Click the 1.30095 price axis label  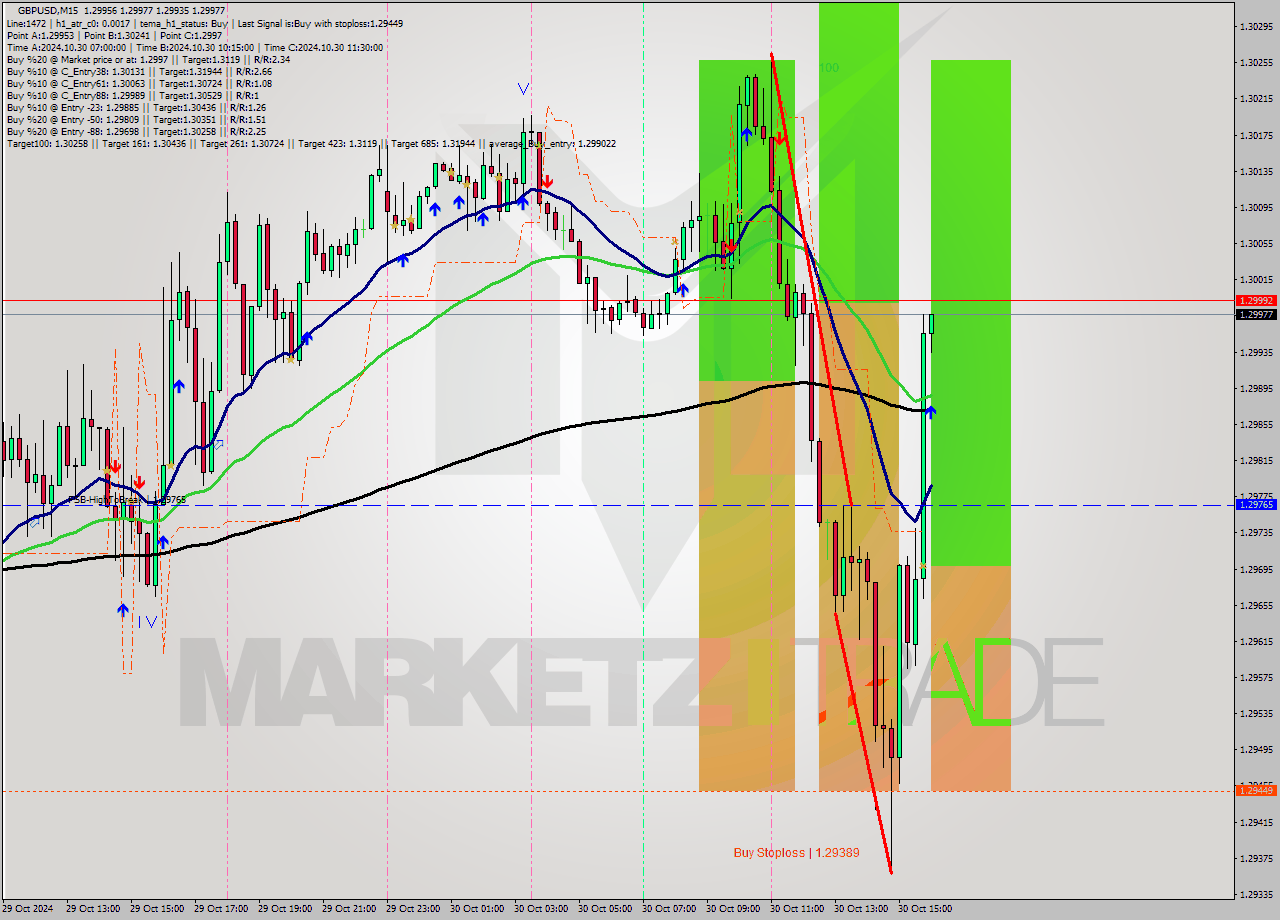coord(1256,207)
